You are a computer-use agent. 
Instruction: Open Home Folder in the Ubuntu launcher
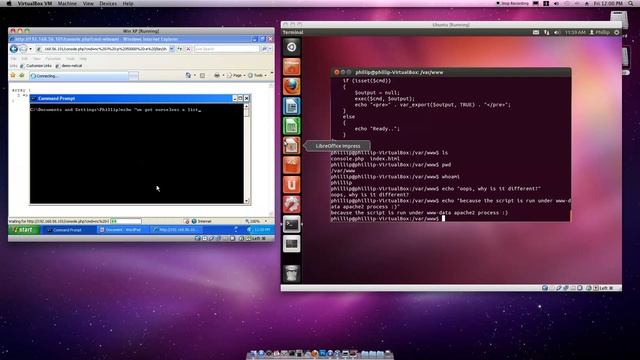point(291,67)
